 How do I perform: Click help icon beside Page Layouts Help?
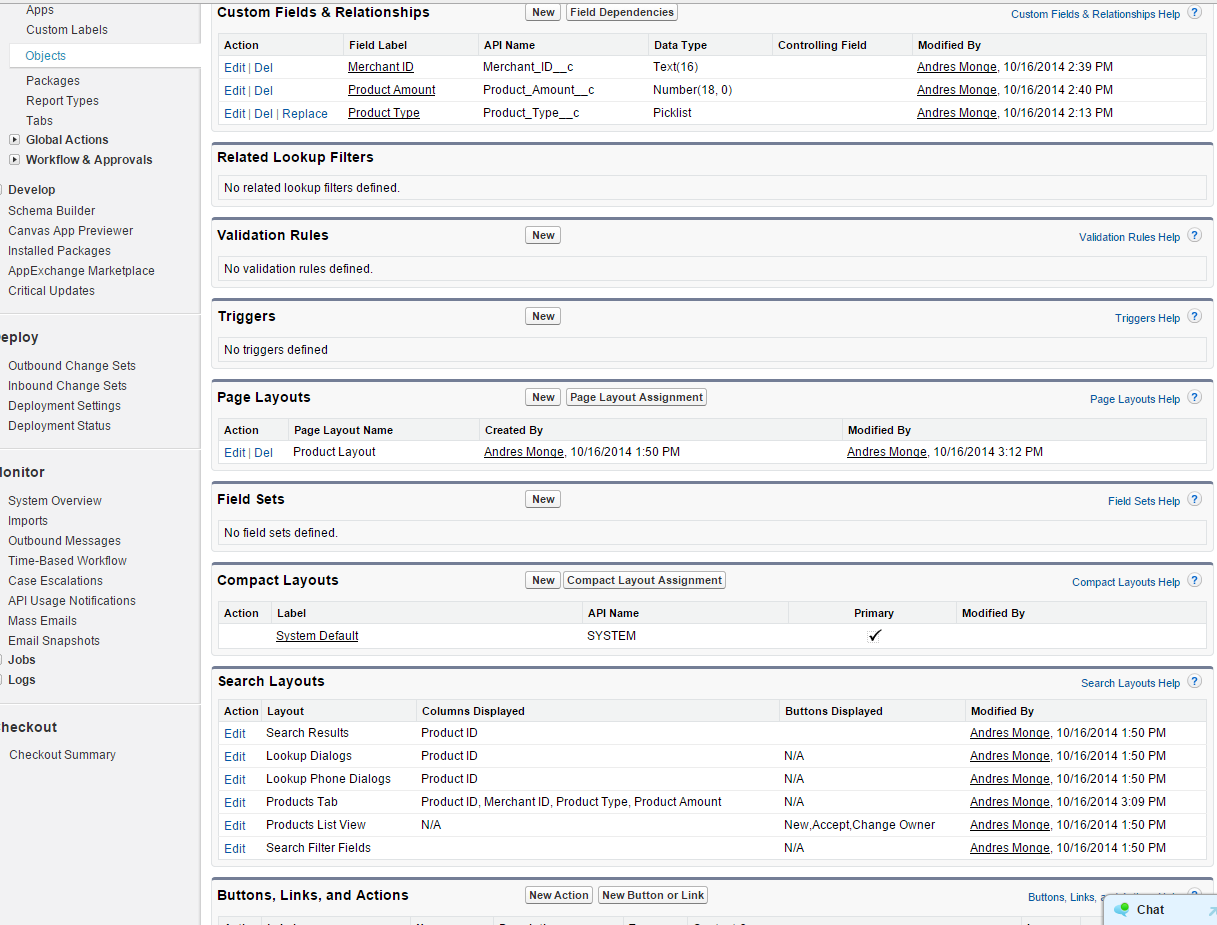1194,398
